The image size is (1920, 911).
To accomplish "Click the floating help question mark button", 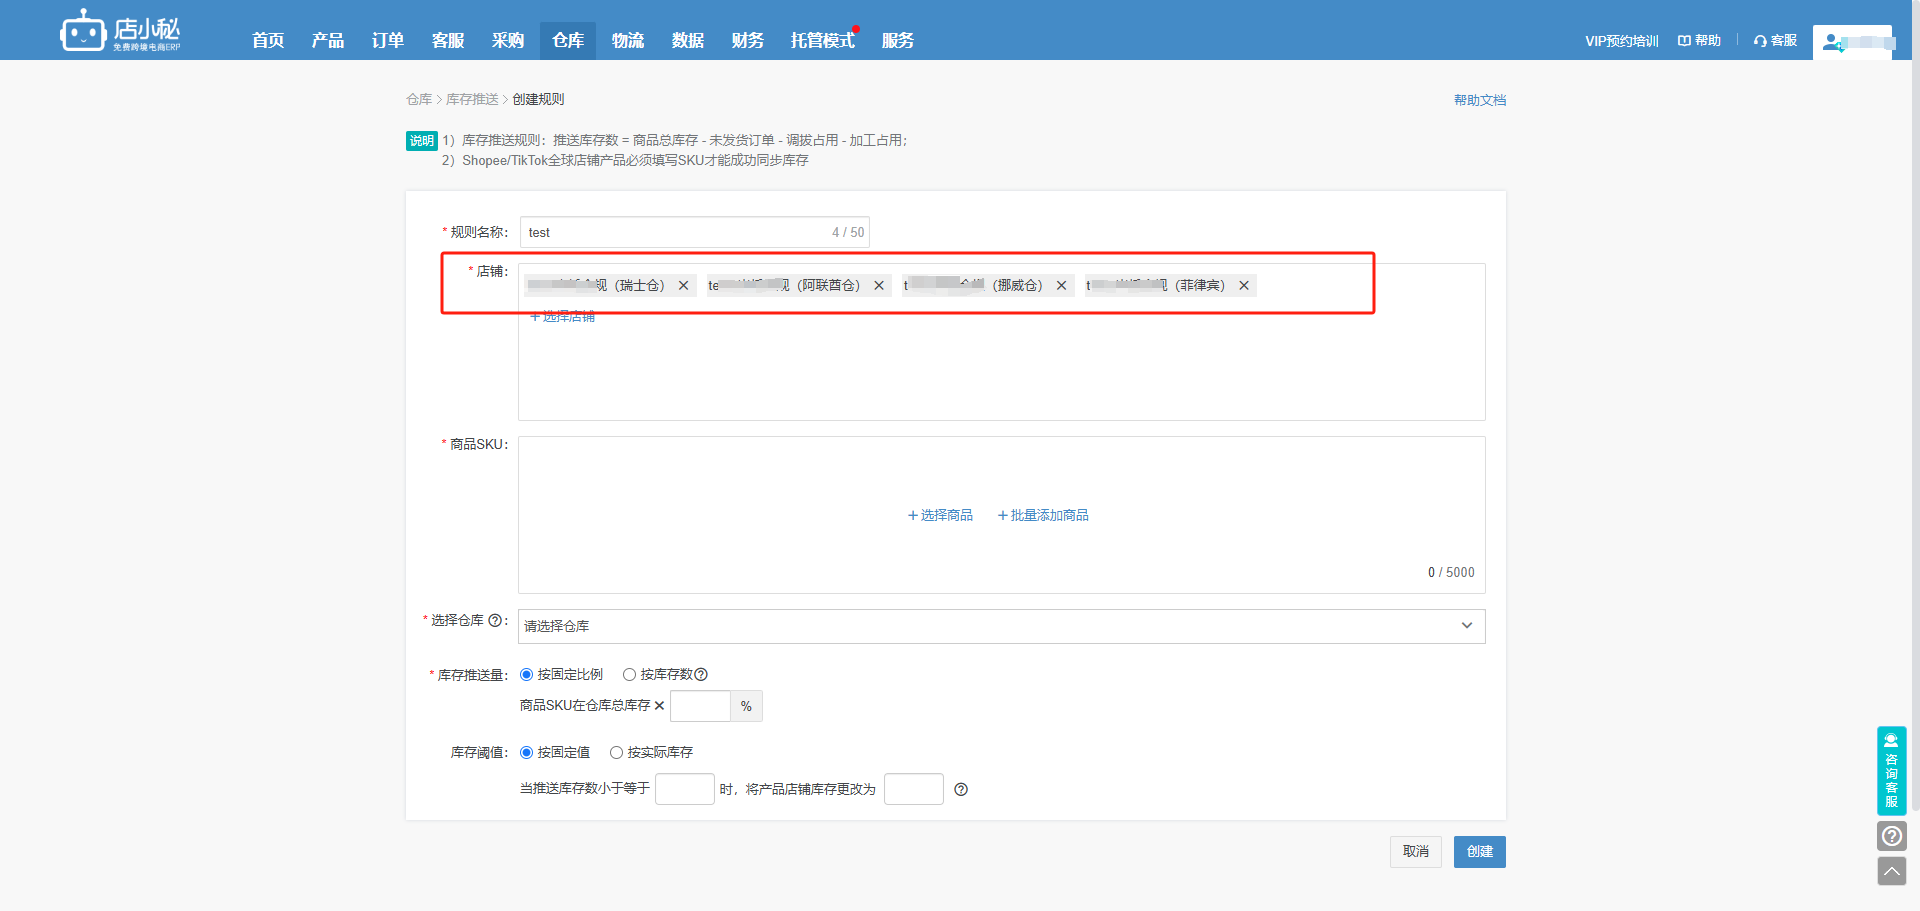I will point(1892,836).
